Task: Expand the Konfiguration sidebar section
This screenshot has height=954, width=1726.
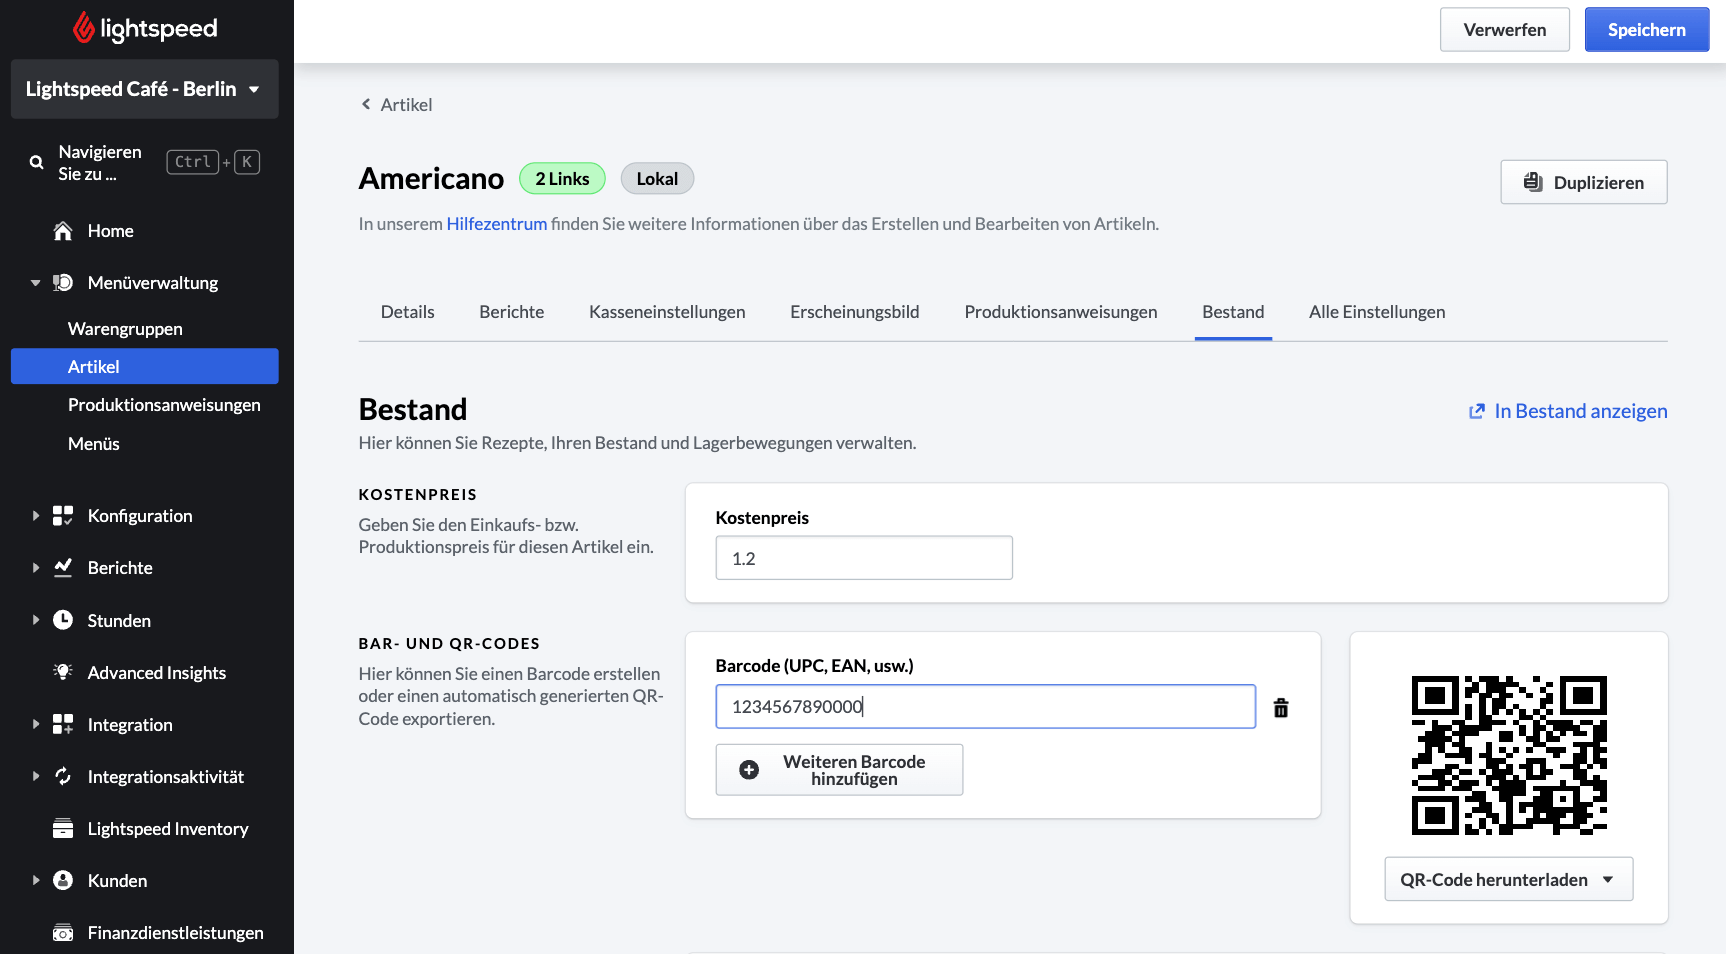Action: [x=36, y=516]
